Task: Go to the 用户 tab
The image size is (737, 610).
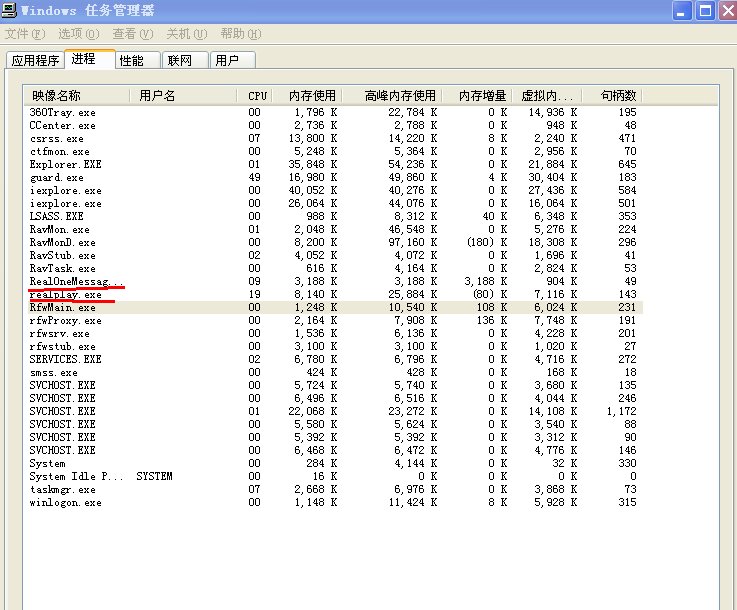Action: [228, 60]
